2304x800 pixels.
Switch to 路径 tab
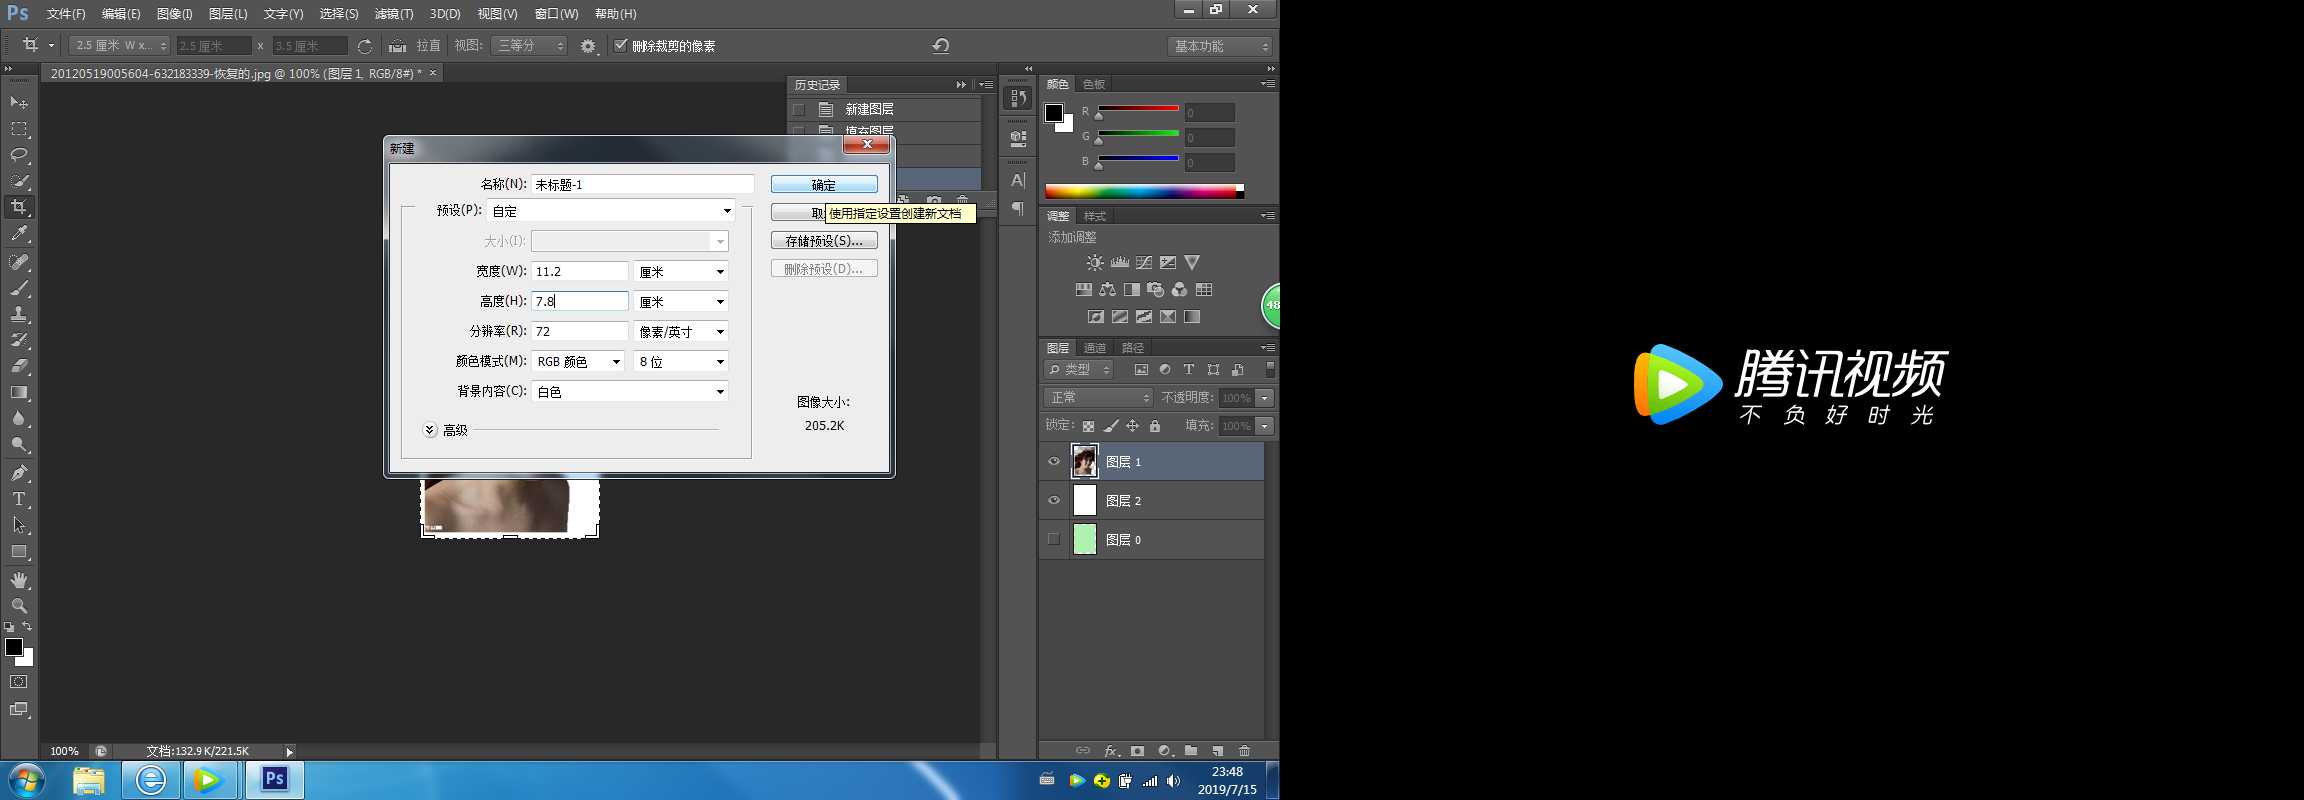coord(1133,348)
